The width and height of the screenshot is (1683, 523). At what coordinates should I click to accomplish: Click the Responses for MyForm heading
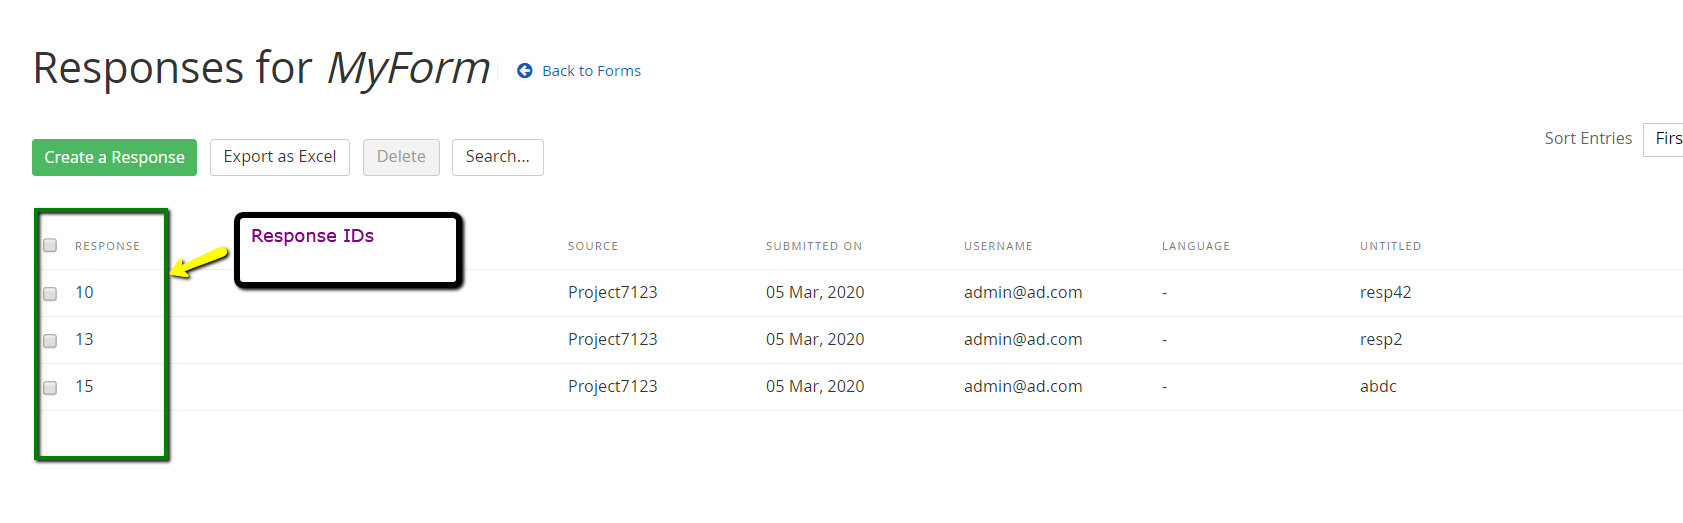(262, 68)
